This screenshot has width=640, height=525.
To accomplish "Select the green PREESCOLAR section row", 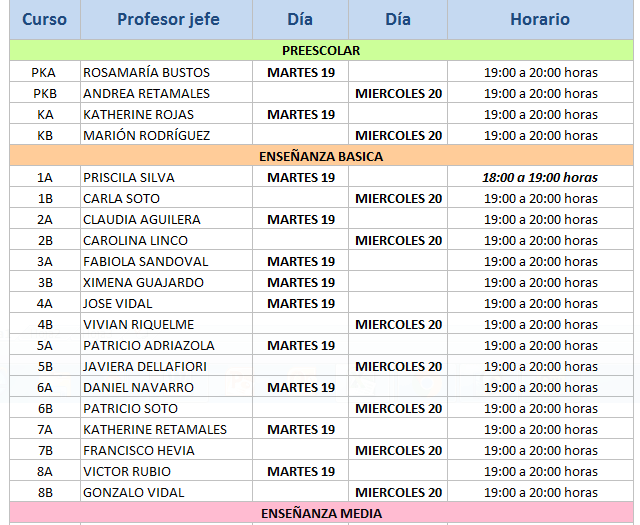I will [321, 51].
